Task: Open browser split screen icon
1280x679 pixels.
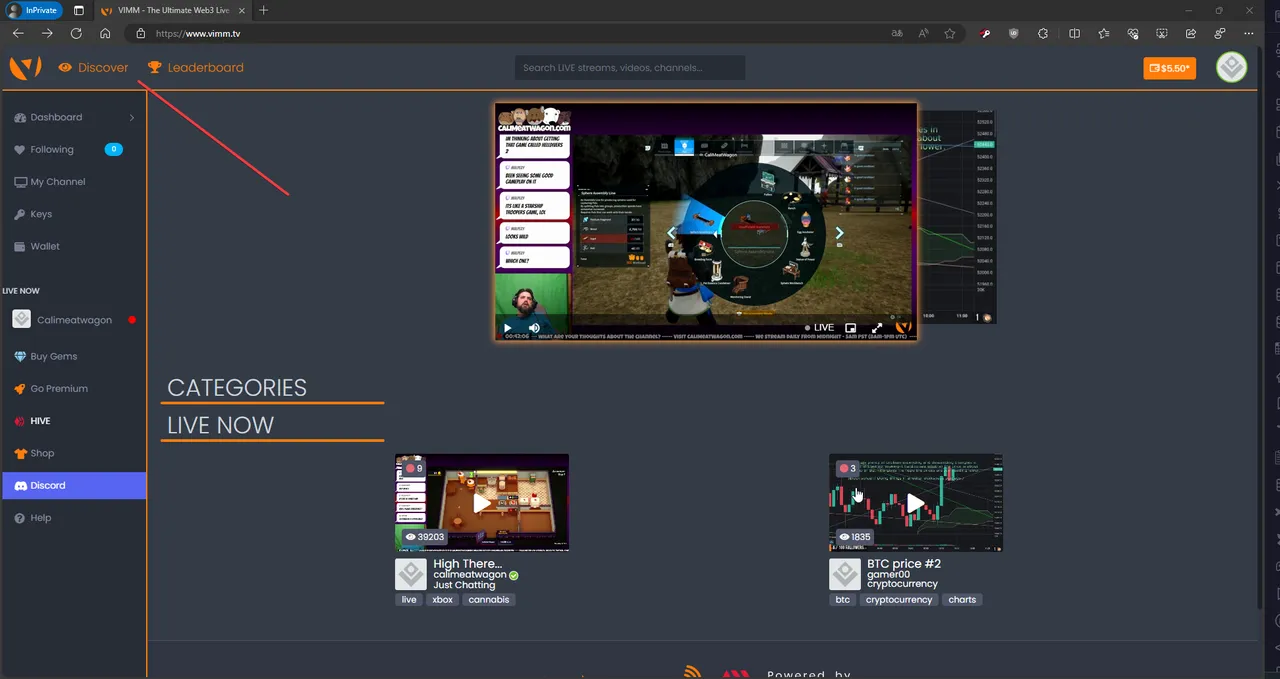Action: pos(1075,33)
